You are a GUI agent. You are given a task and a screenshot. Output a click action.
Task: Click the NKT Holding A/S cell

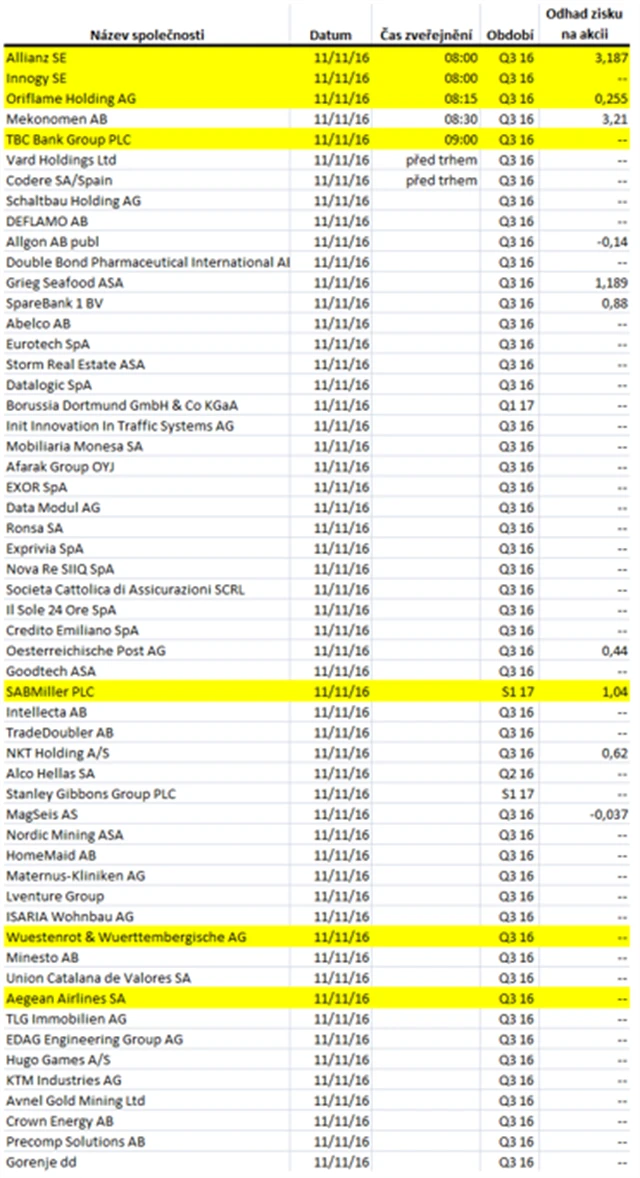[58, 753]
